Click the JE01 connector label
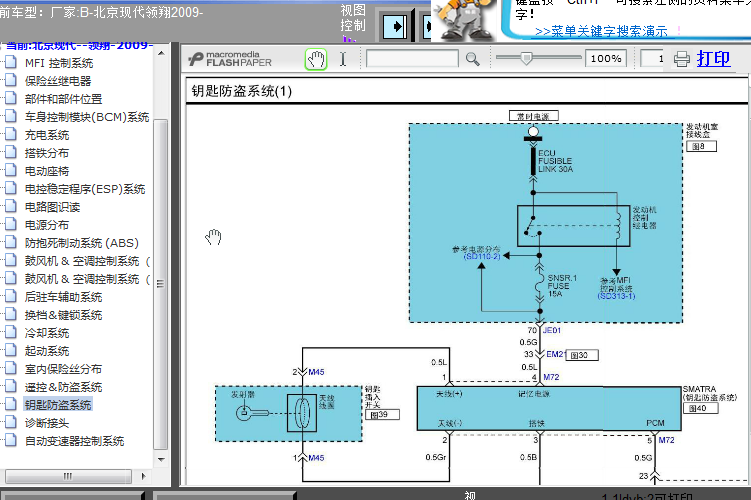Viewport: 751px width, 500px height. (551, 330)
